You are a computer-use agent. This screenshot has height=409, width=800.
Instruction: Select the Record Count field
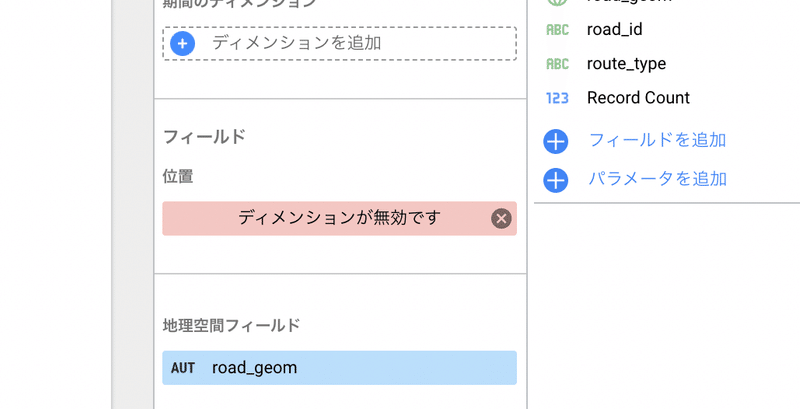point(638,98)
